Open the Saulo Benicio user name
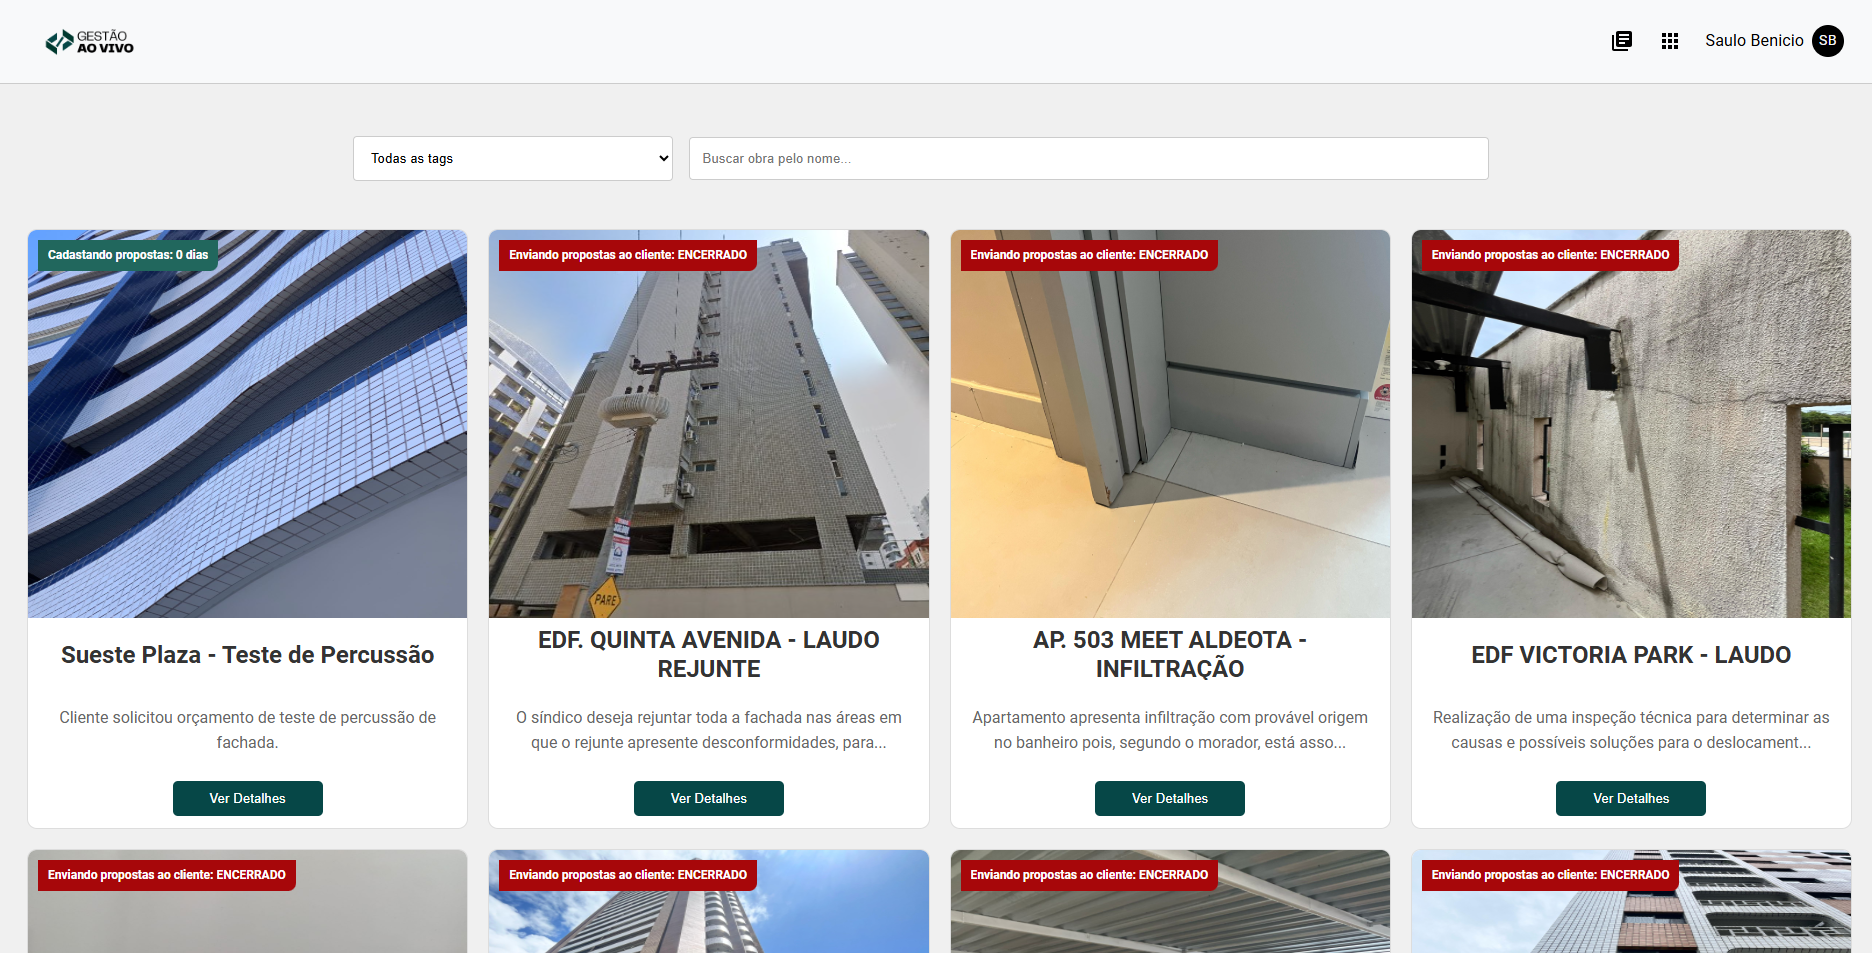The height and width of the screenshot is (953, 1872). (1754, 41)
